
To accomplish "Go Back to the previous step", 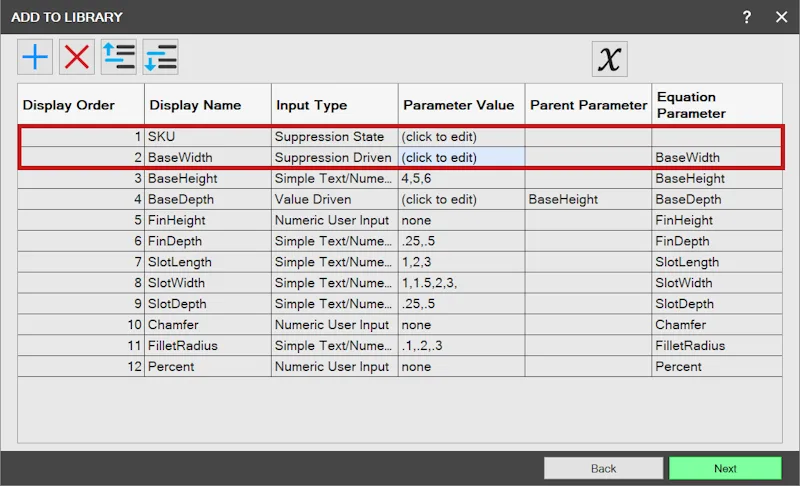I will [604, 468].
